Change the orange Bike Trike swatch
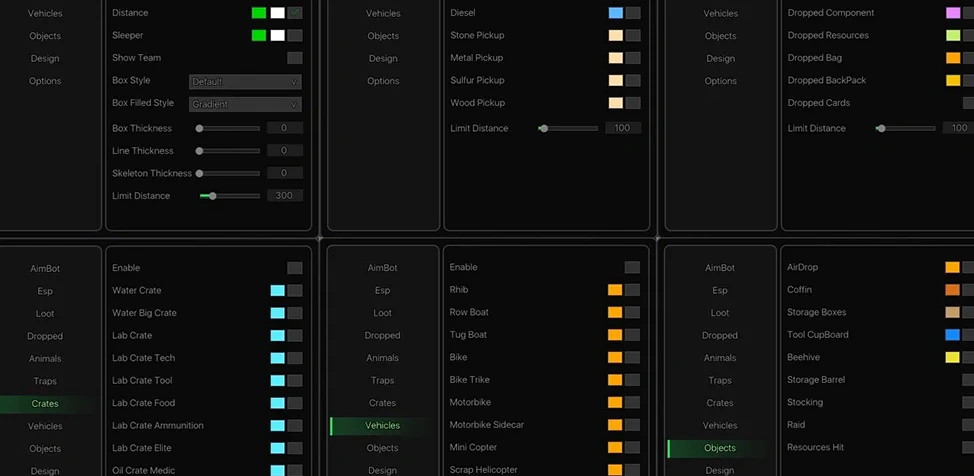The height and width of the screenshot is (476, 974). coord(615,380)
